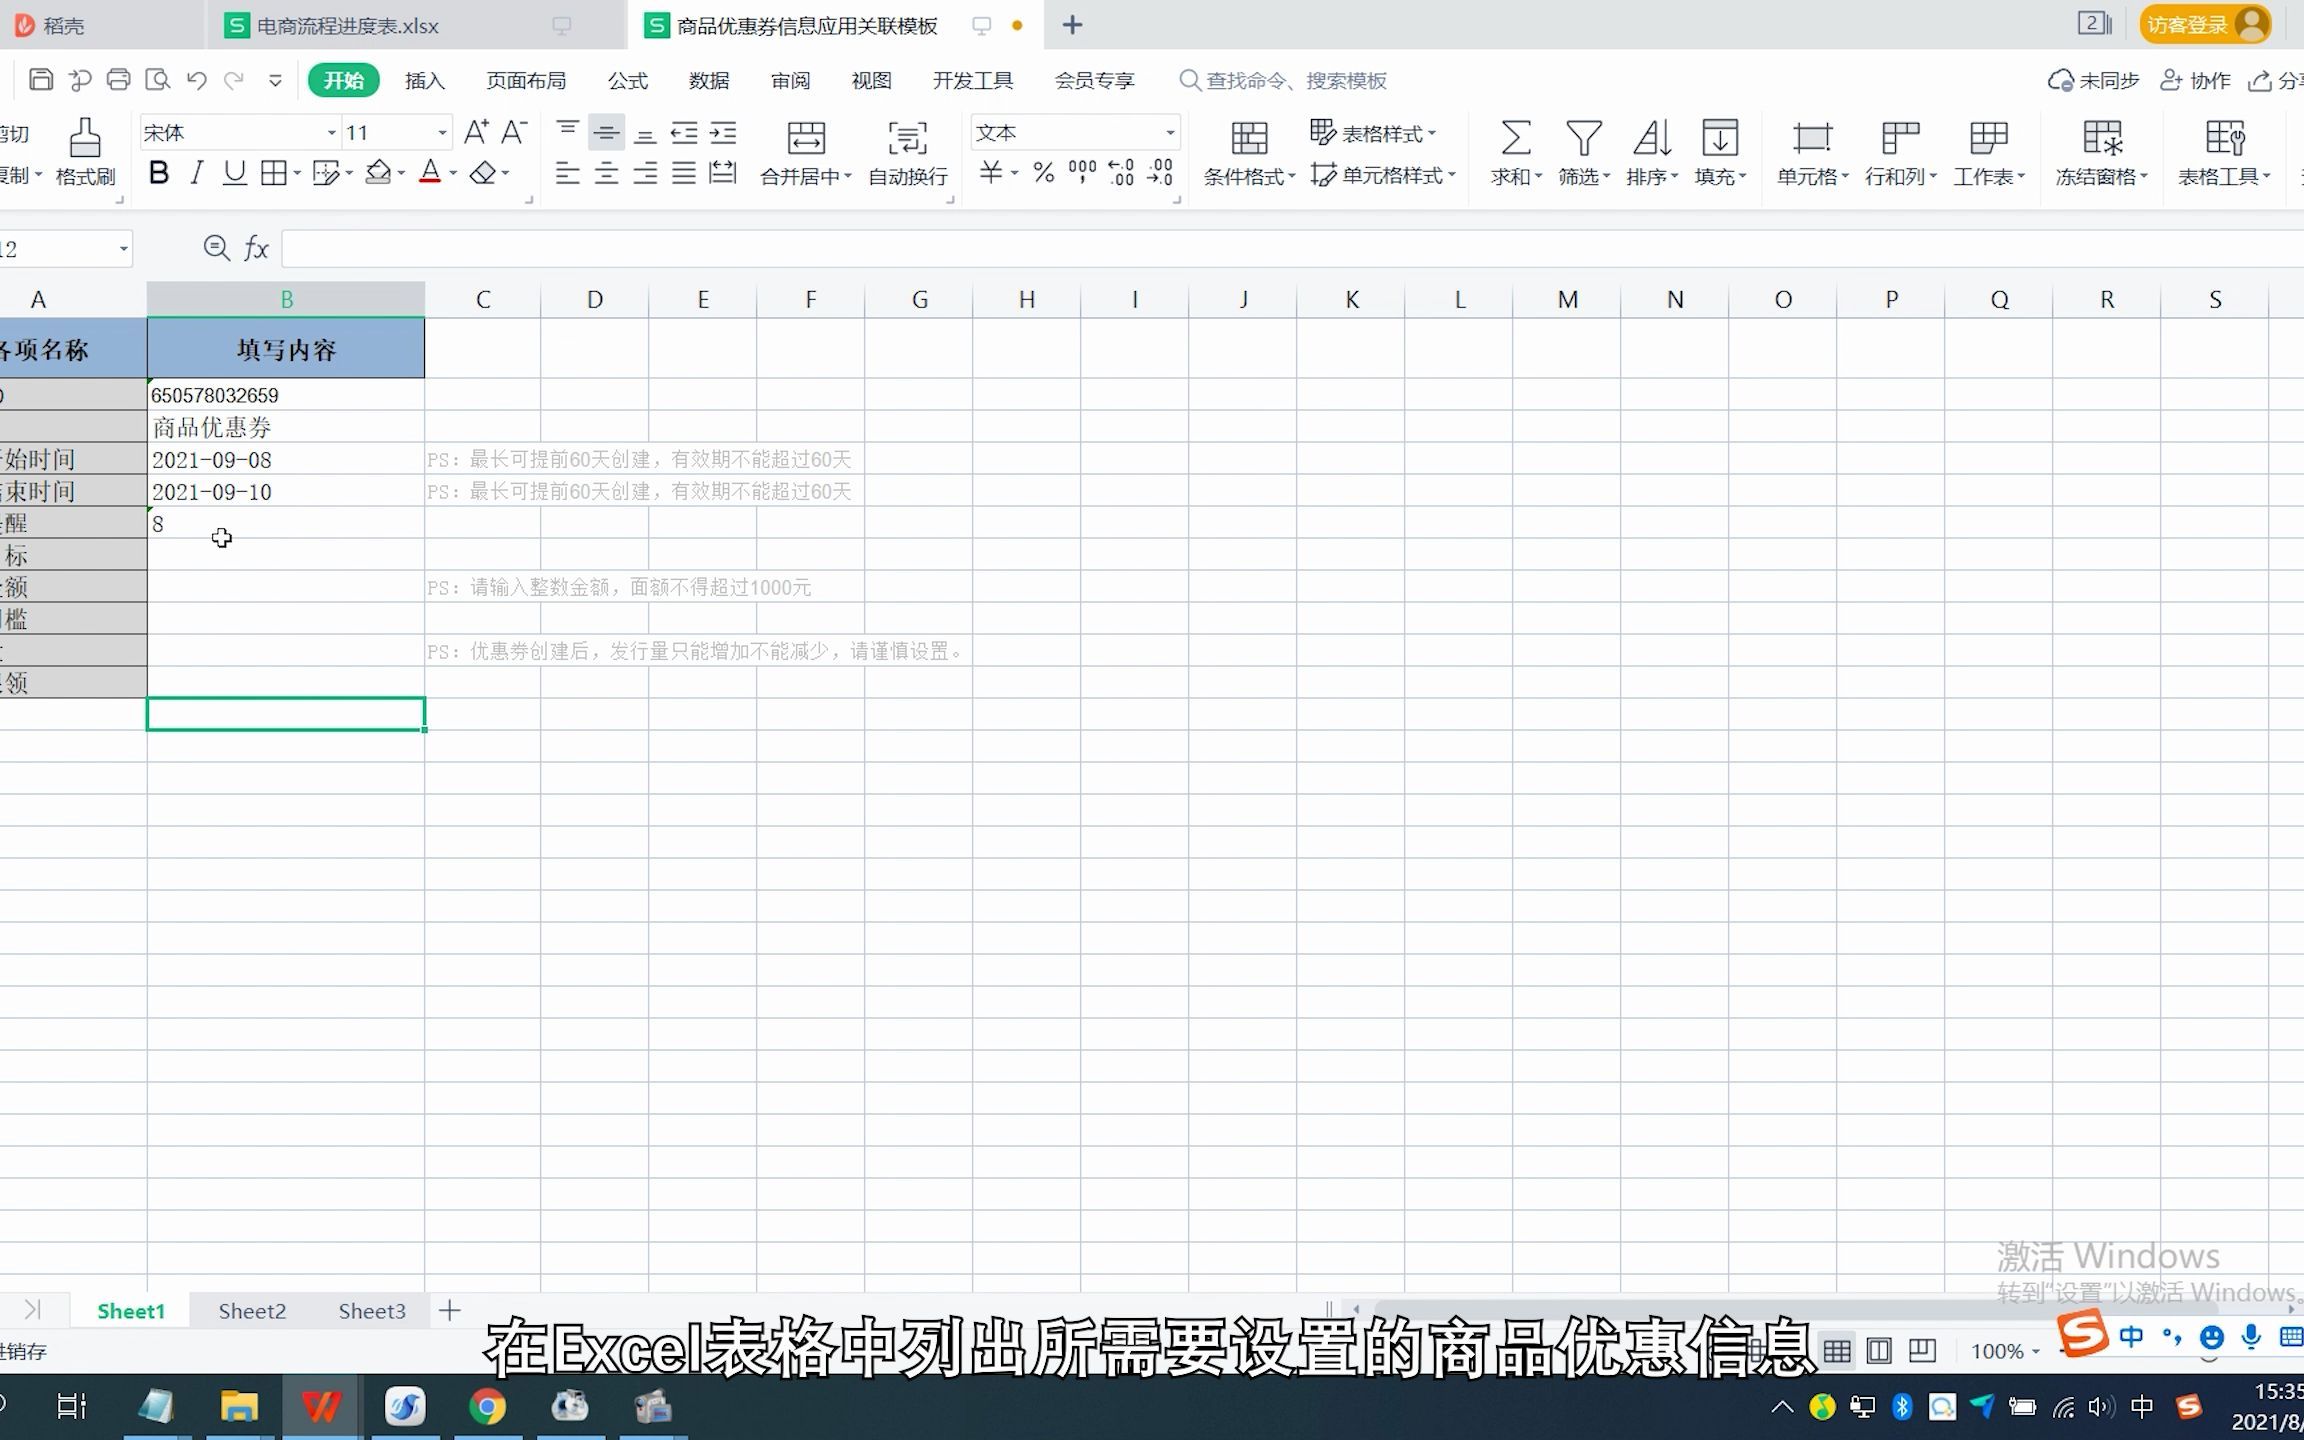Click the Merge and Center (合并居中) icon
The width and height of the screenshot is (2304, 1440).
[806, 140]
